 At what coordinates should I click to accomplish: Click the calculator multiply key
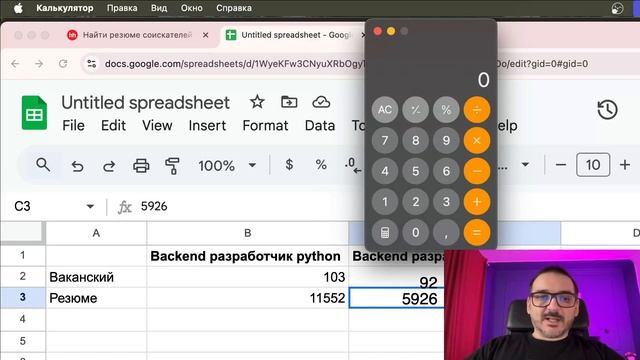pos(477,140)
